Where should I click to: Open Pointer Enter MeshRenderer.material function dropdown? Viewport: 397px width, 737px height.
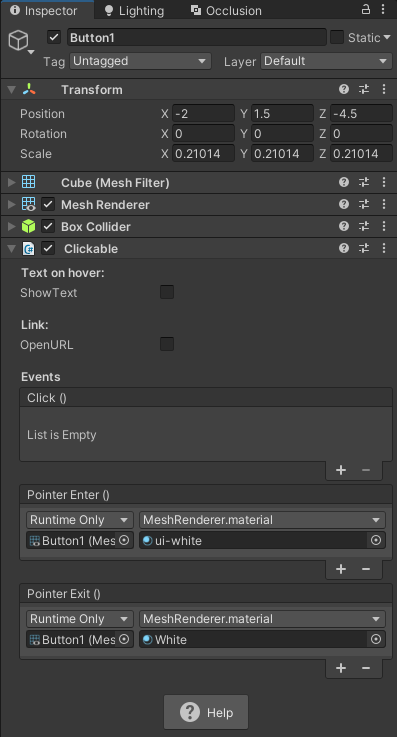pyautogui.click(x=262, y=520)
